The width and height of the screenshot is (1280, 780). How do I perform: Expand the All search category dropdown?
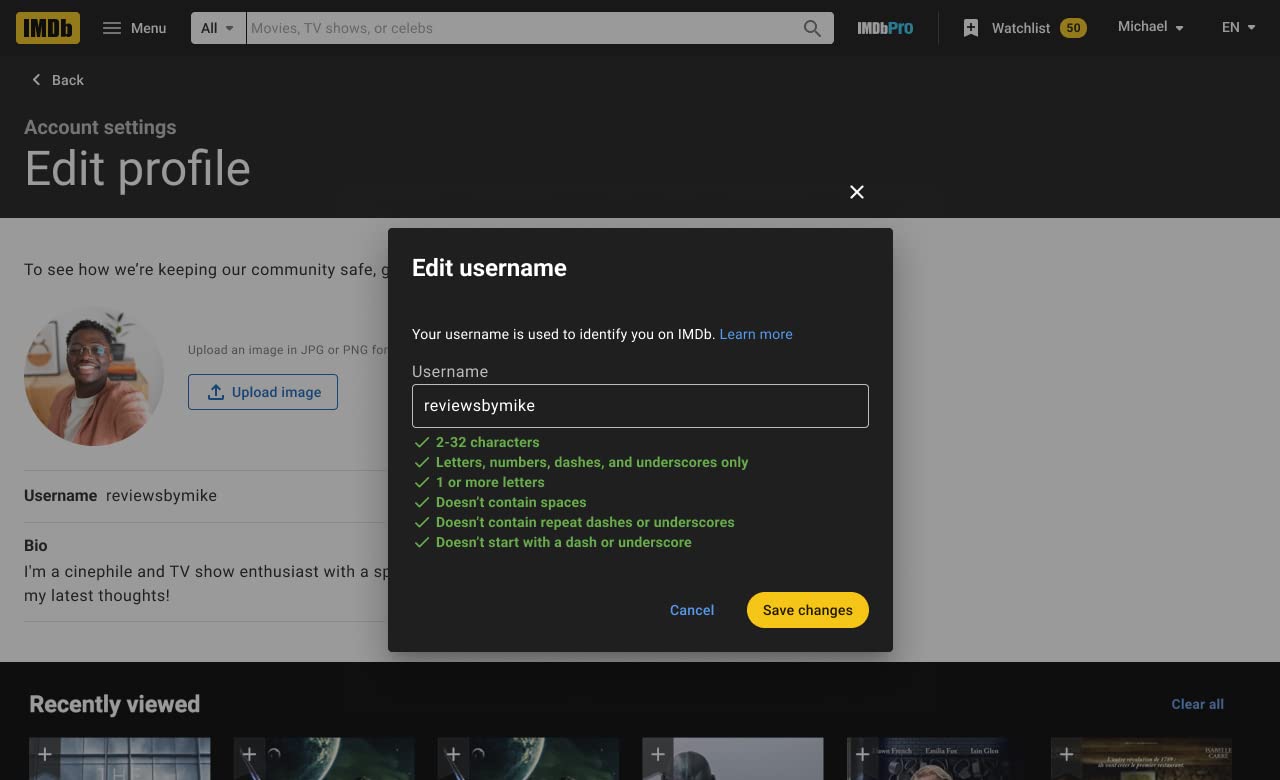(218, 28)
